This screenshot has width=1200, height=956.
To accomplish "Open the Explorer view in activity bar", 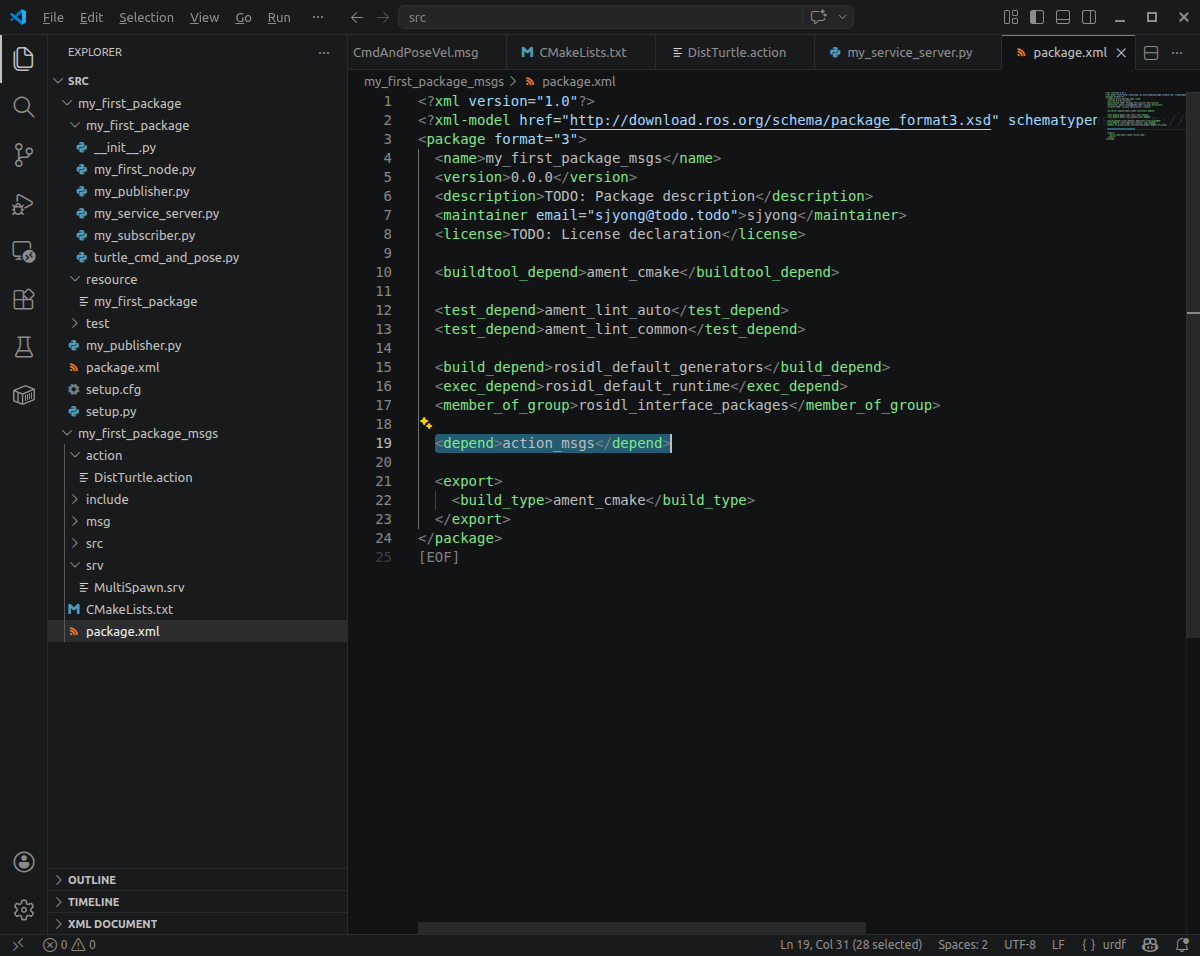I will (x=23, y=58).
